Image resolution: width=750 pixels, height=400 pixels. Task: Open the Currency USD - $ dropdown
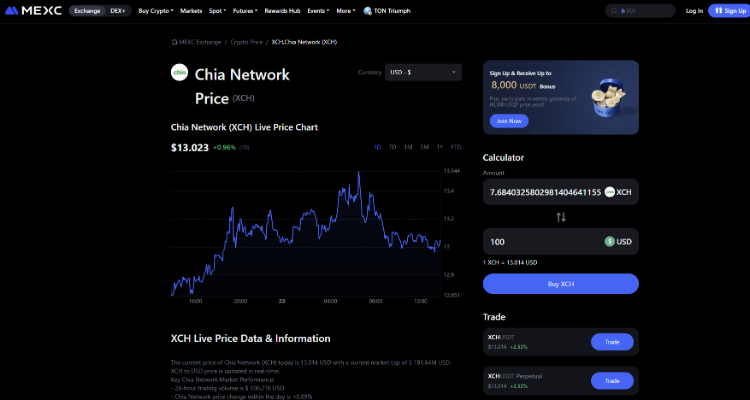coord(423,72)
